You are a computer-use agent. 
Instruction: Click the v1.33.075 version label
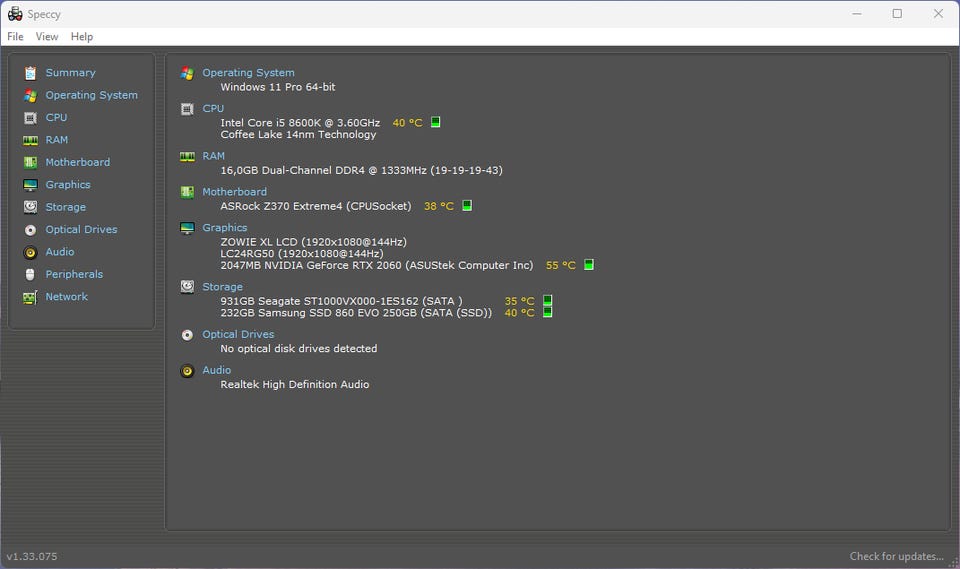(x=32, y=556)
